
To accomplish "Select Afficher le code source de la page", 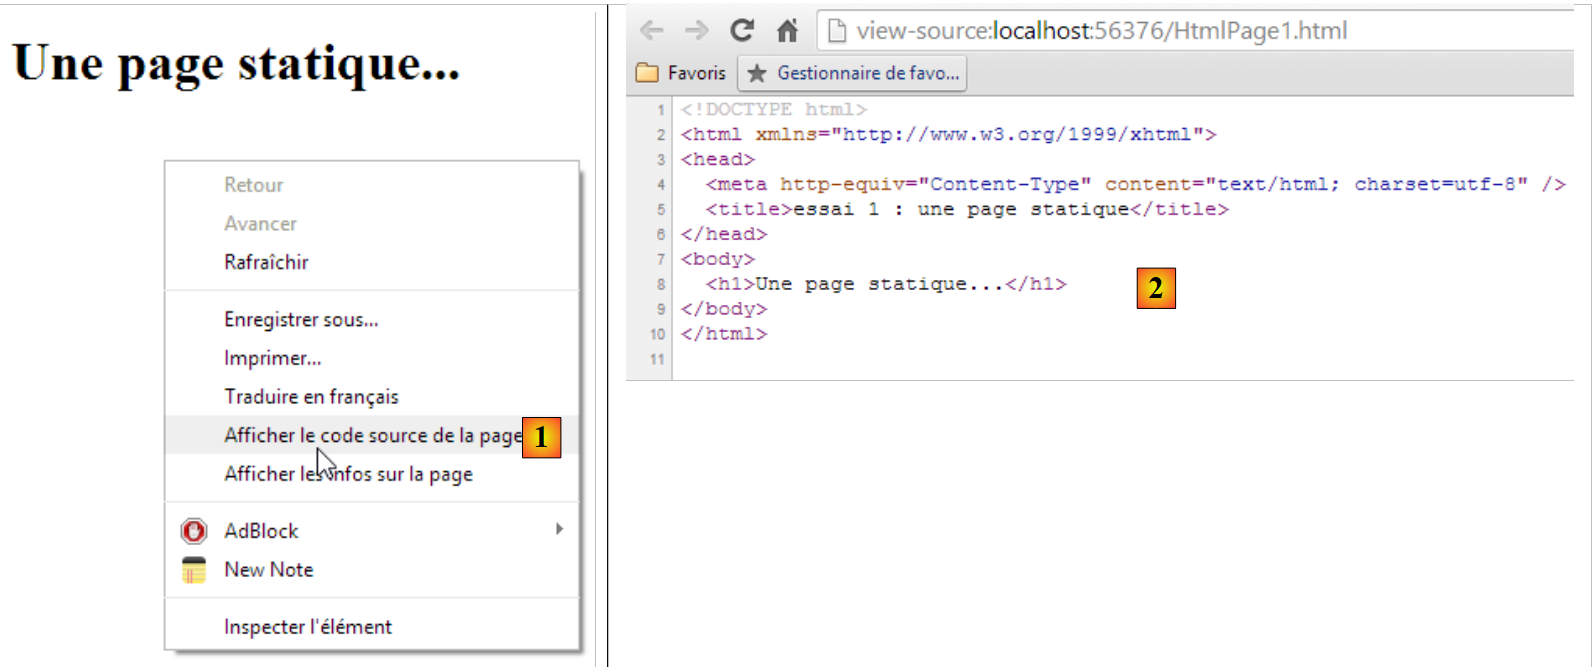I will tap(372, 436).
